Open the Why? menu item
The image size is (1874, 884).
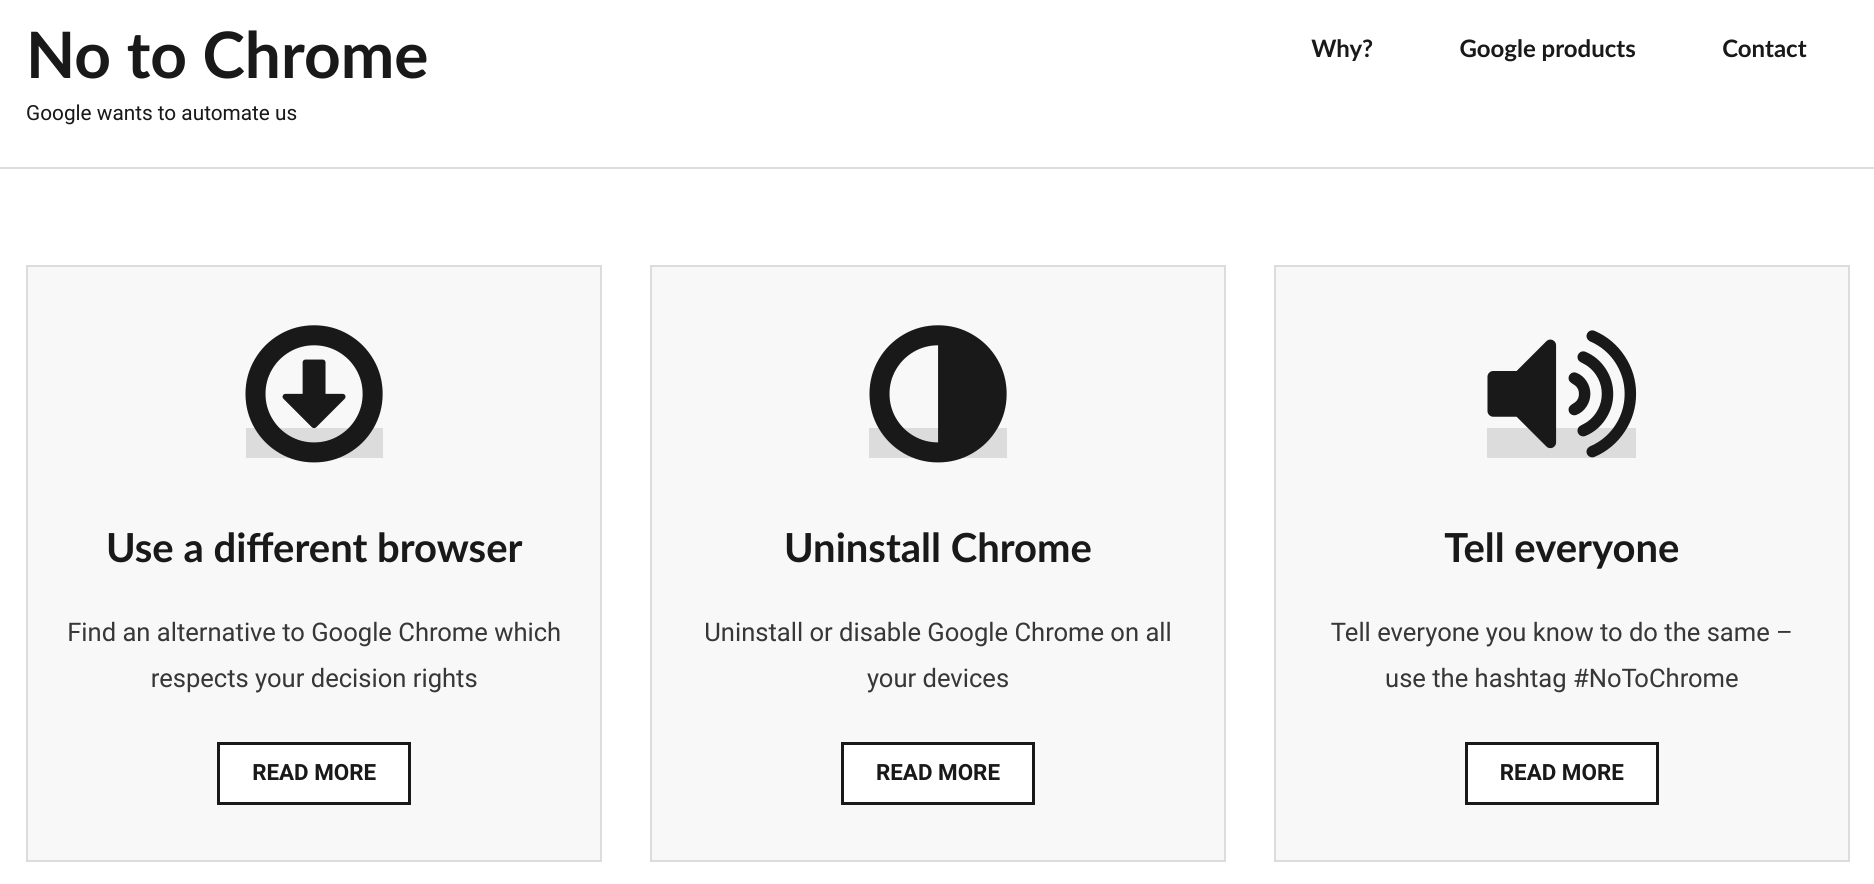1342,49
